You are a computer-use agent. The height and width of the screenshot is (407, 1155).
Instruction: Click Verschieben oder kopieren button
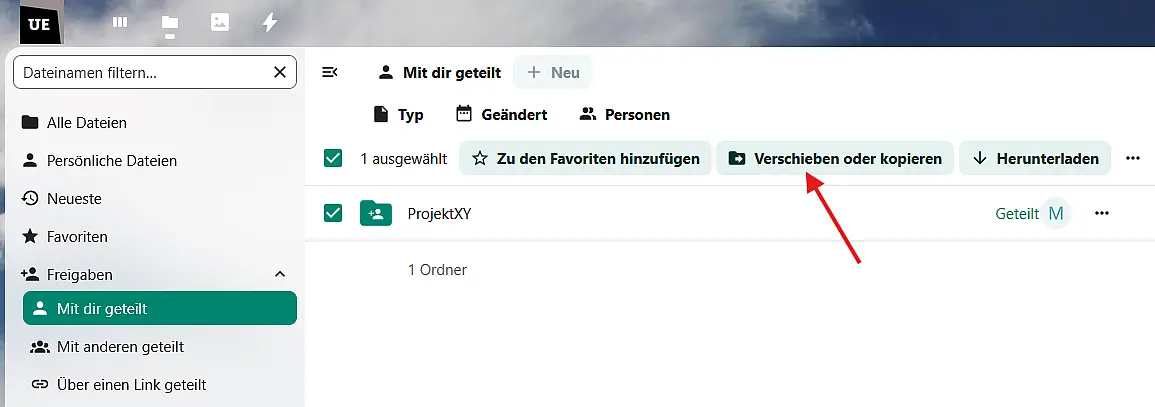835,158
